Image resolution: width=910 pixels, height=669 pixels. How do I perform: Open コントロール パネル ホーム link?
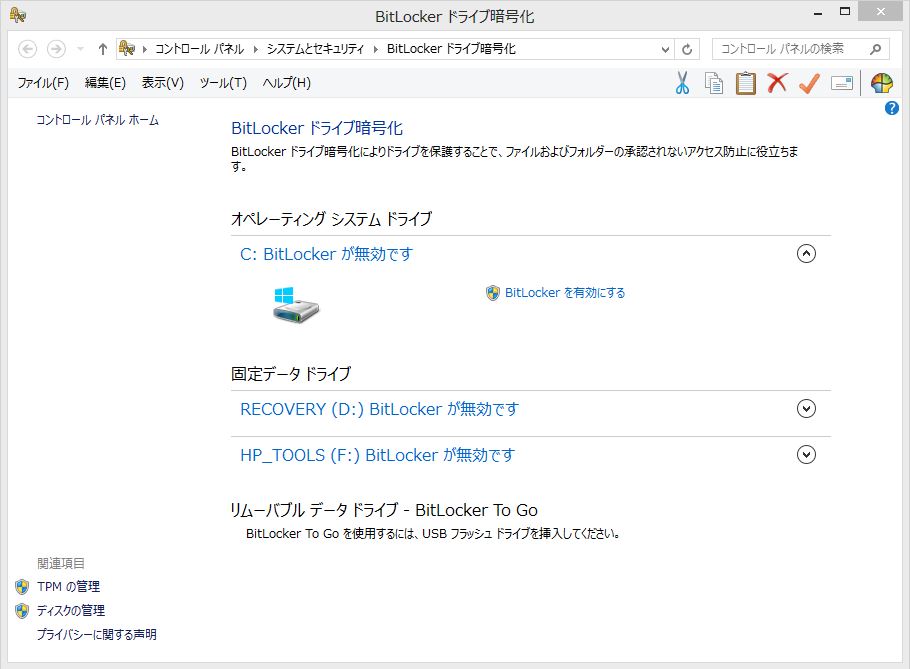pyautogui.click(x=98, y=120)
